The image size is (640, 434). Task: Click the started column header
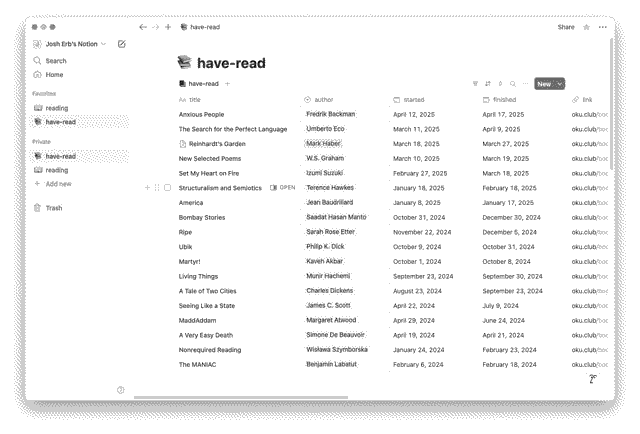coord(409,100)
